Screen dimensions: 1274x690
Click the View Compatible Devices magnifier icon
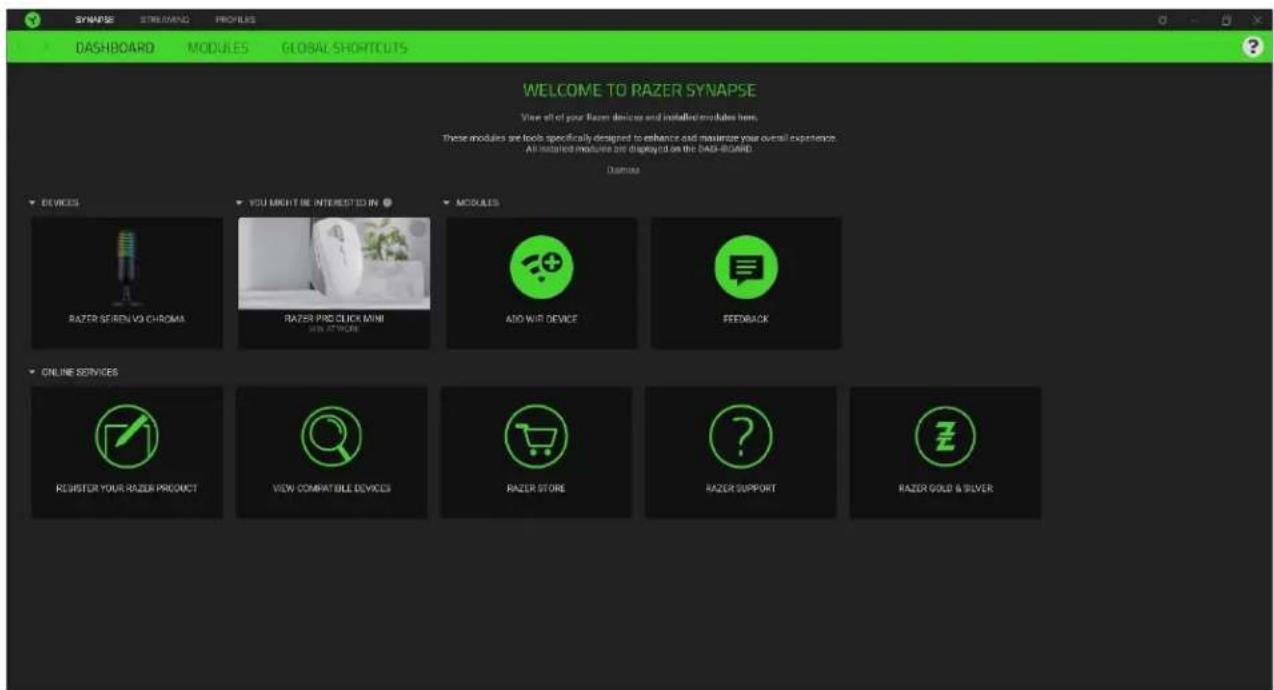[331, 438]
